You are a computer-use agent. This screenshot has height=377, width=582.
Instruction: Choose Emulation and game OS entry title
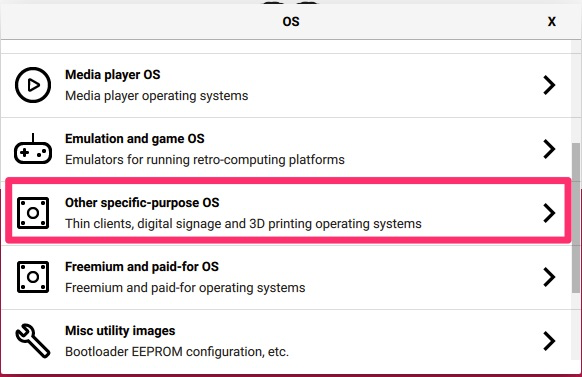135,139
